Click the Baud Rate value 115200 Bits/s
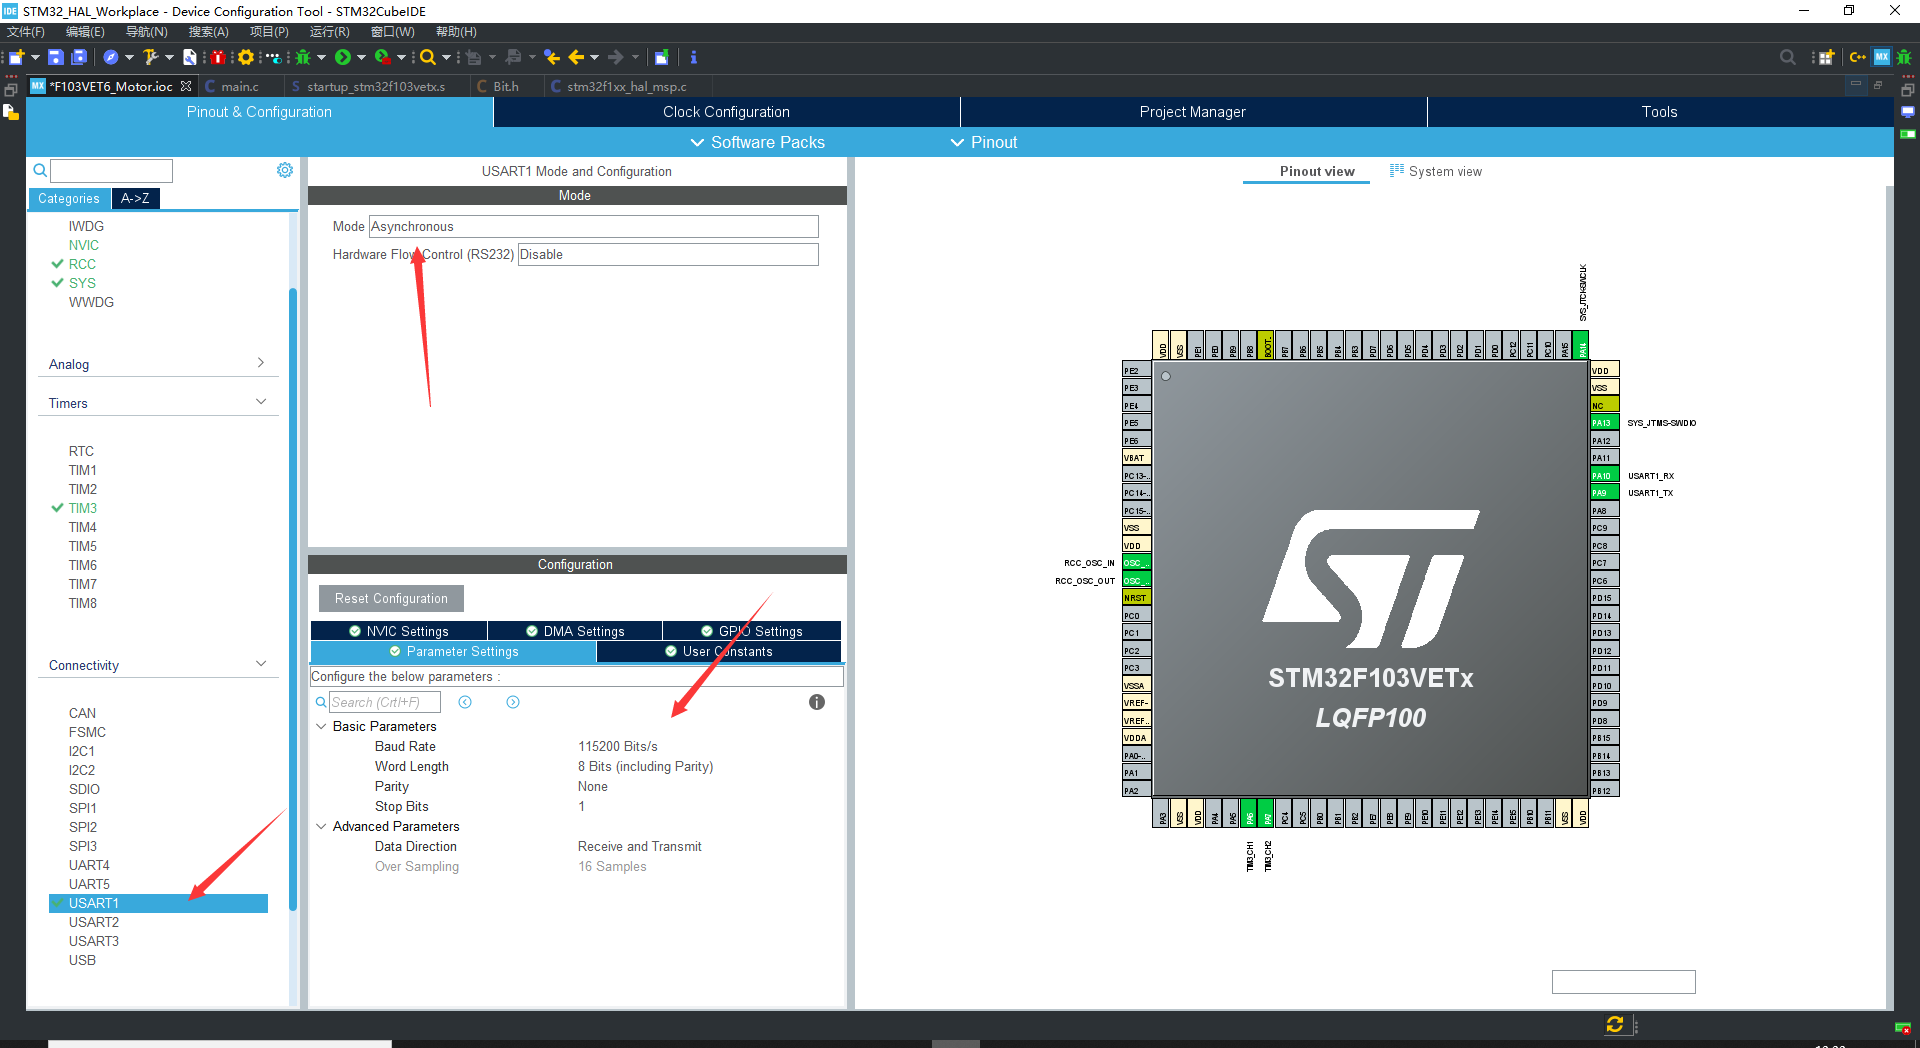The height and width of the screenshot is (1048, 1920). 618,747
